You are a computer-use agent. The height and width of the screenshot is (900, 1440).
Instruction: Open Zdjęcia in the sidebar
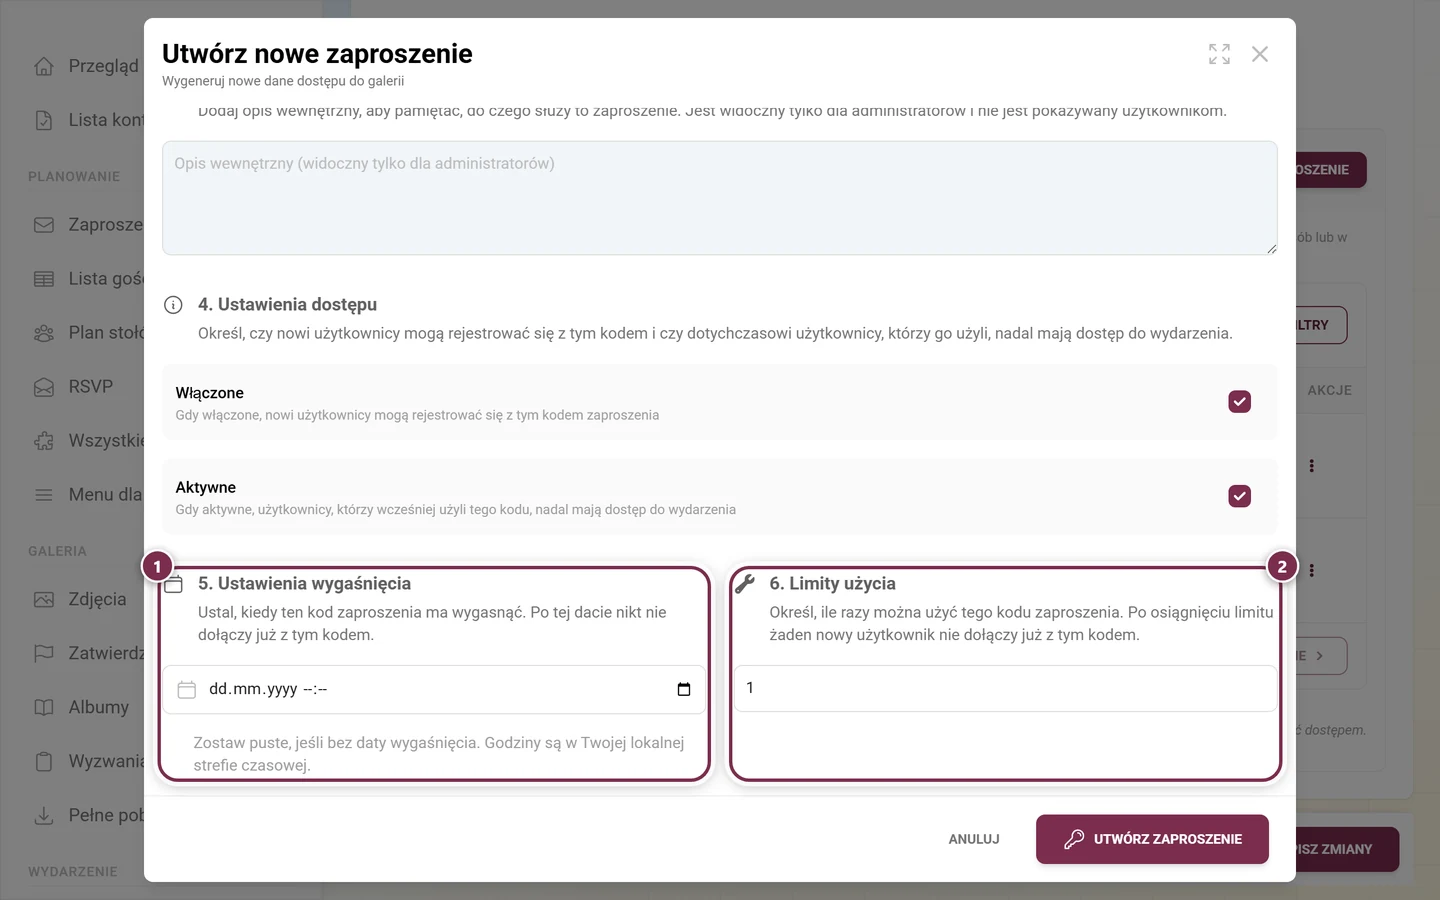pyautogui.click(x=97, y=600)
